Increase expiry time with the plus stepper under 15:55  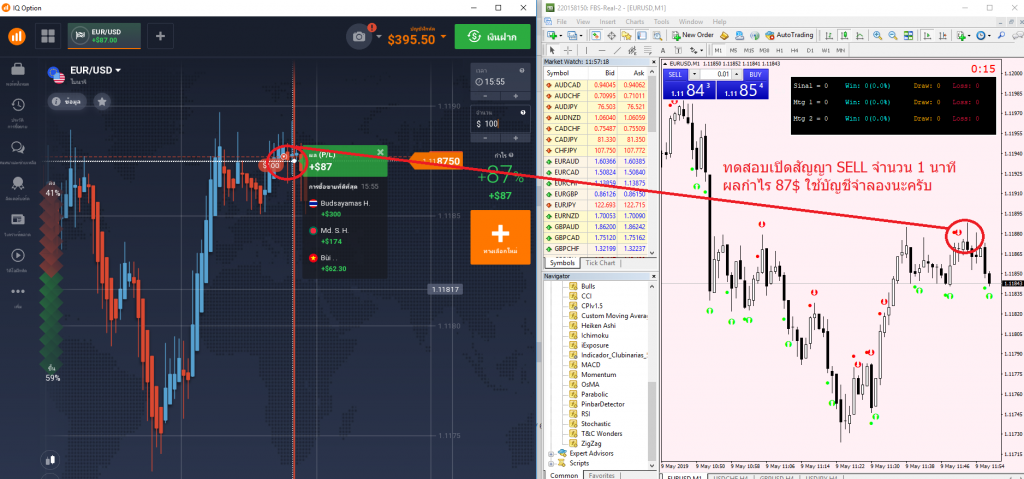tap(515, 96)
